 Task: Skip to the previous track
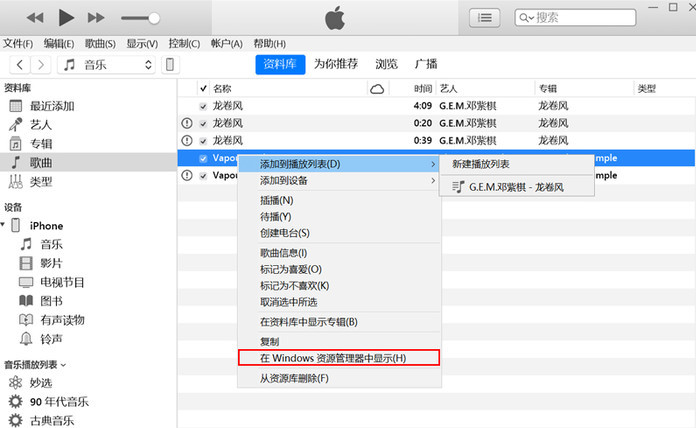(x=36, y=18)
